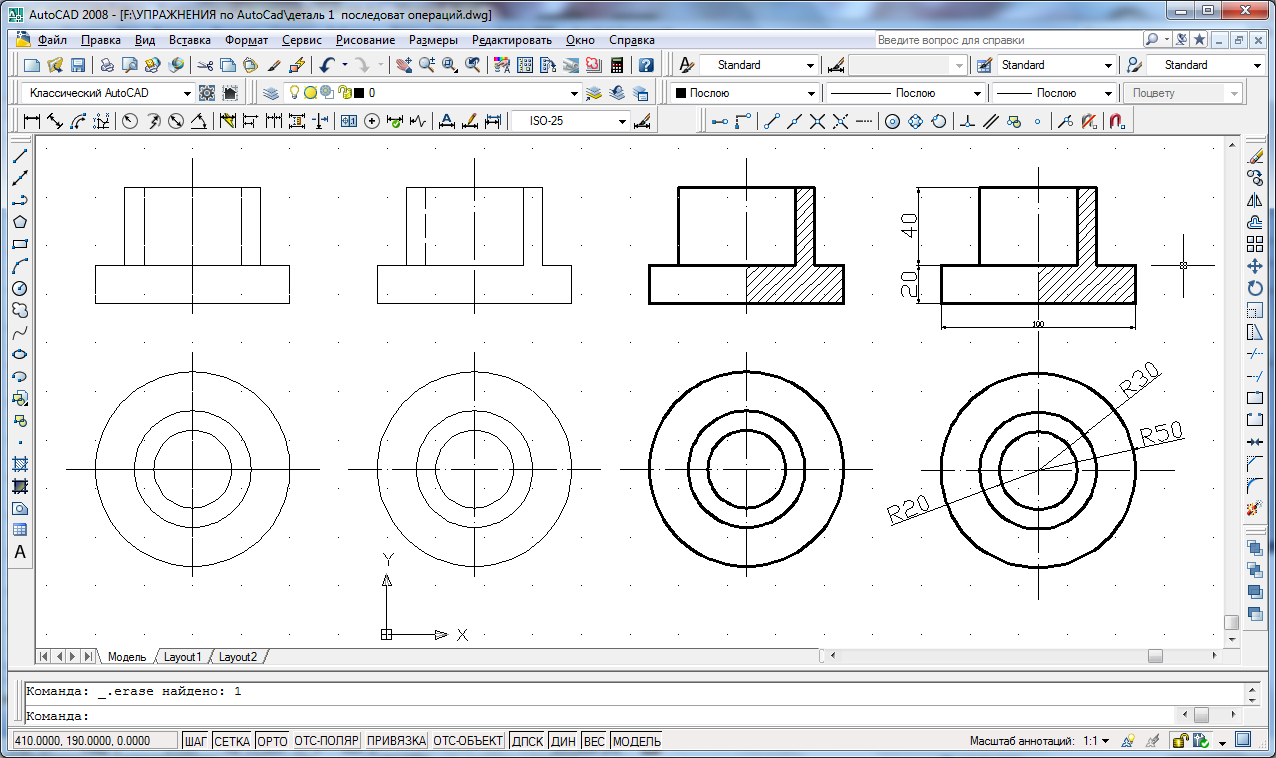Screen dimensions: 1276x758
Task: Select the Hatch tool
Action: click(19, 464)
